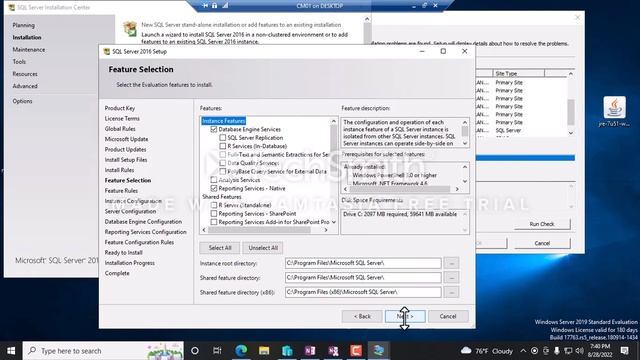
Task: Open File Explorer from the taskbar
Action: pos(264,351)
